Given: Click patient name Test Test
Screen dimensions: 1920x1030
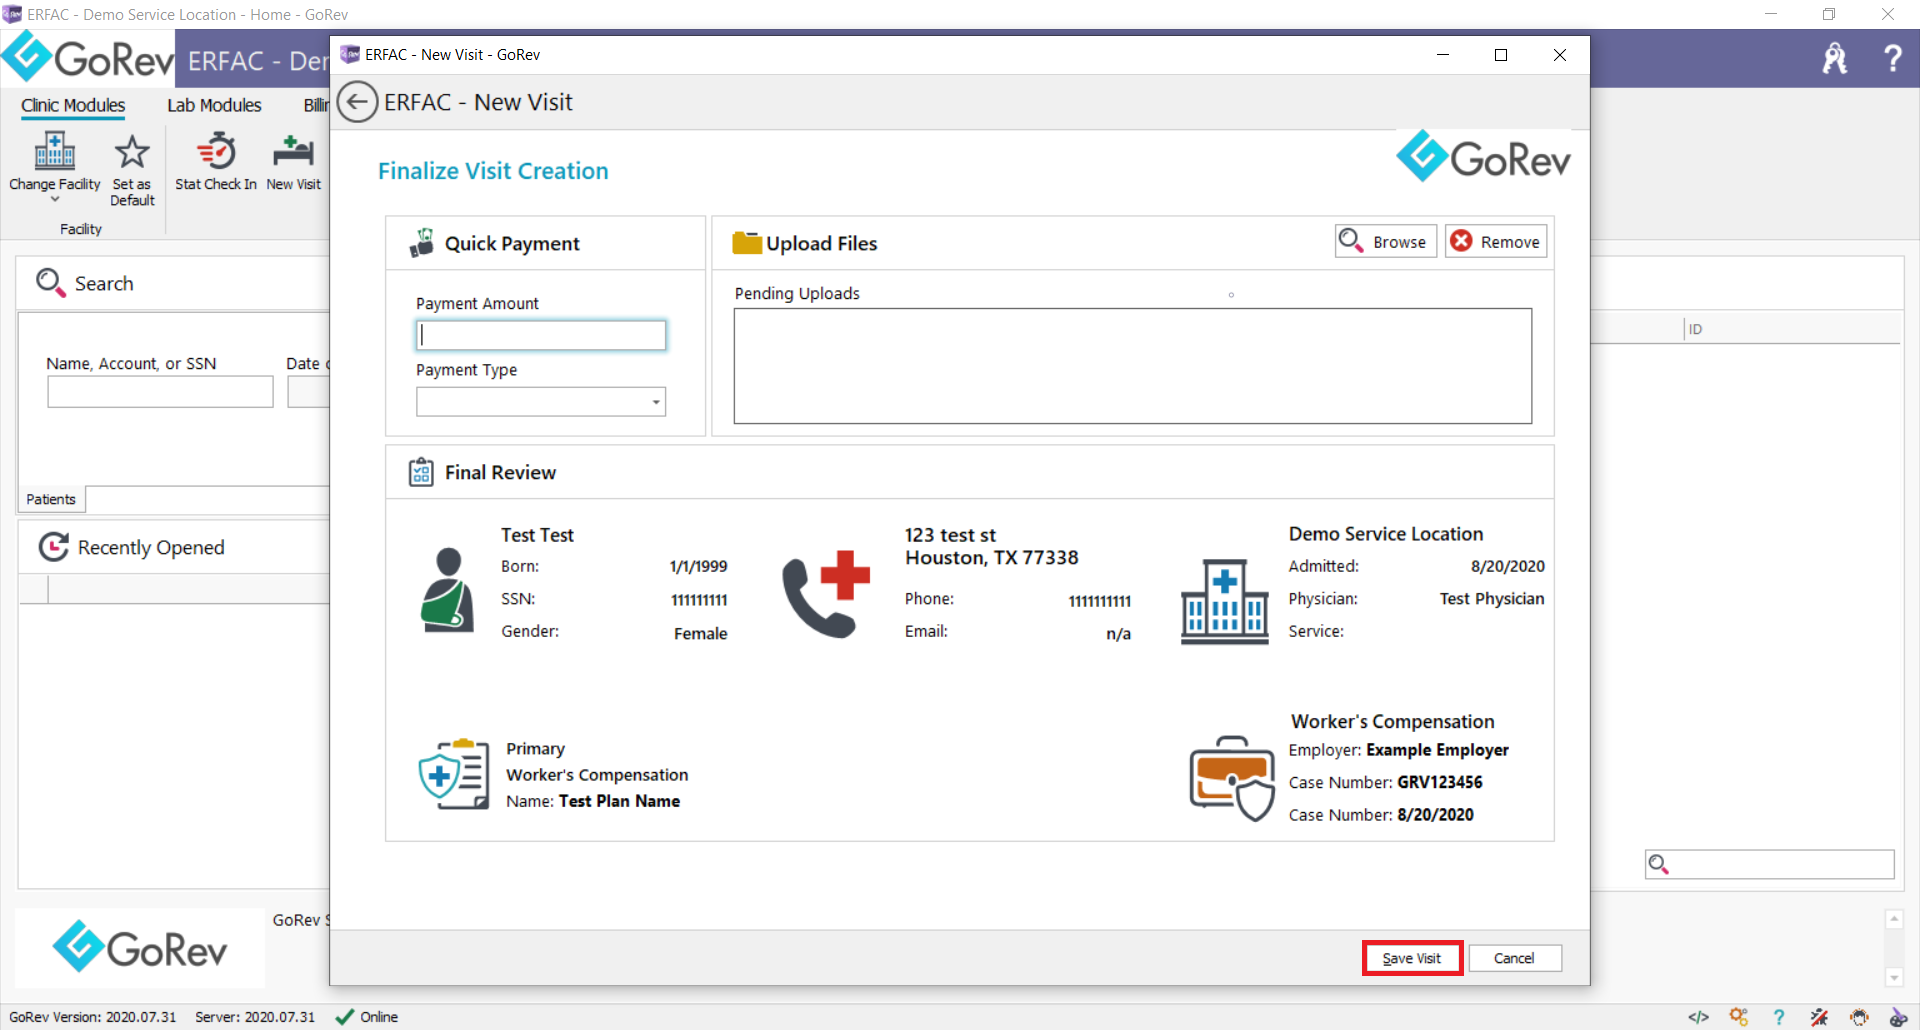Looking at the screenshot, I should click(537, 535).
